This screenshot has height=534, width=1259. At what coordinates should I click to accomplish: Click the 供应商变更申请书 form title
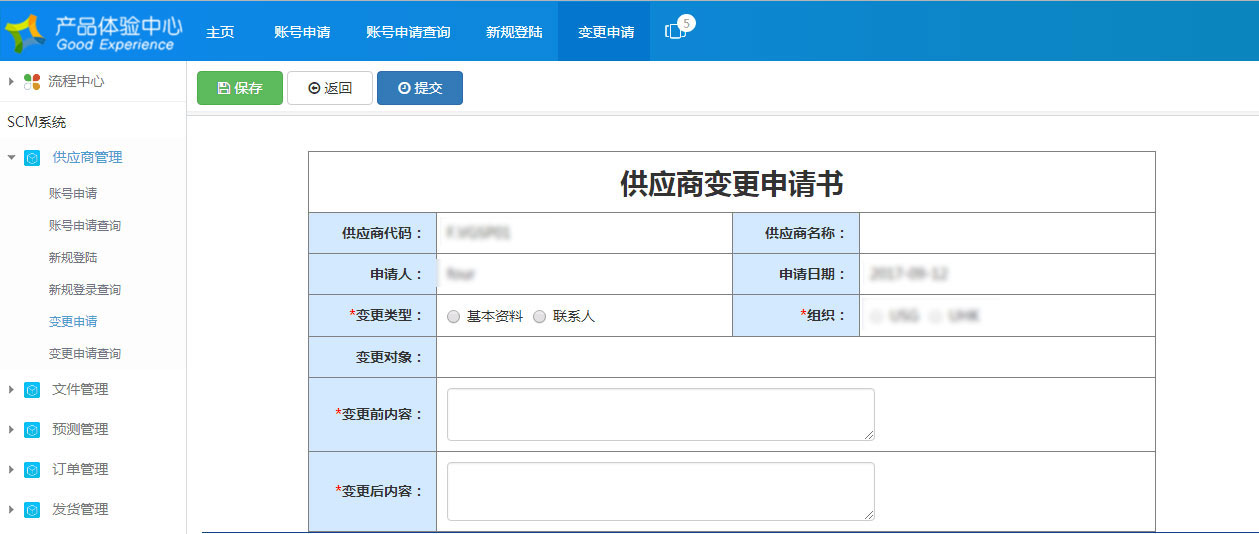coord(731,184)
